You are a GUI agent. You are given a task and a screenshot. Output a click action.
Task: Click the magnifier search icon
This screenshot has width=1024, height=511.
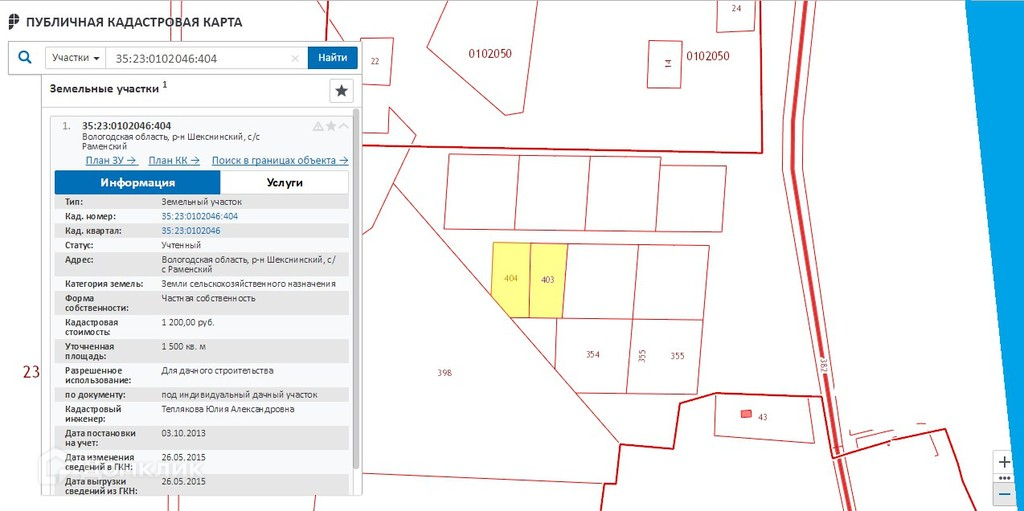coord(25,58)
